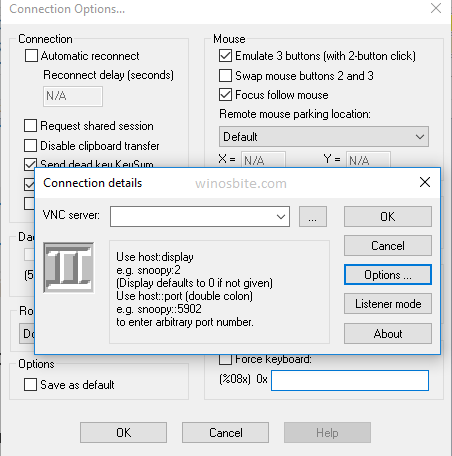This screenshot has height=456, width=452.
Task: Switch to Listener mode
Action: coord(388,304)
